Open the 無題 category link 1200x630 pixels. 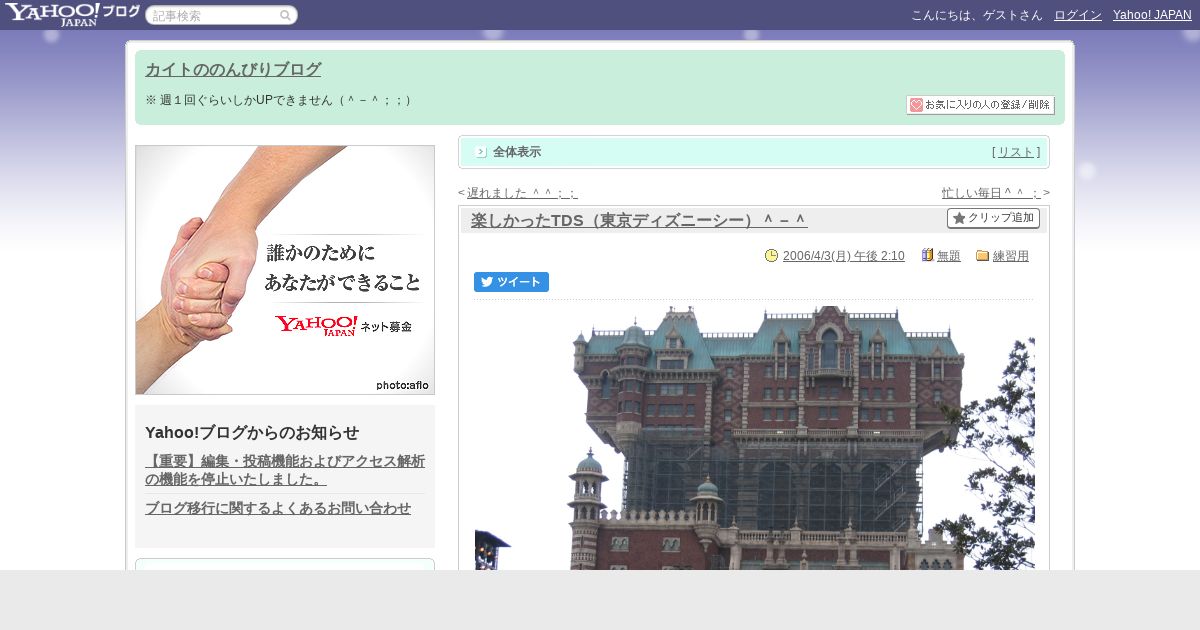[x=949, y=256]
